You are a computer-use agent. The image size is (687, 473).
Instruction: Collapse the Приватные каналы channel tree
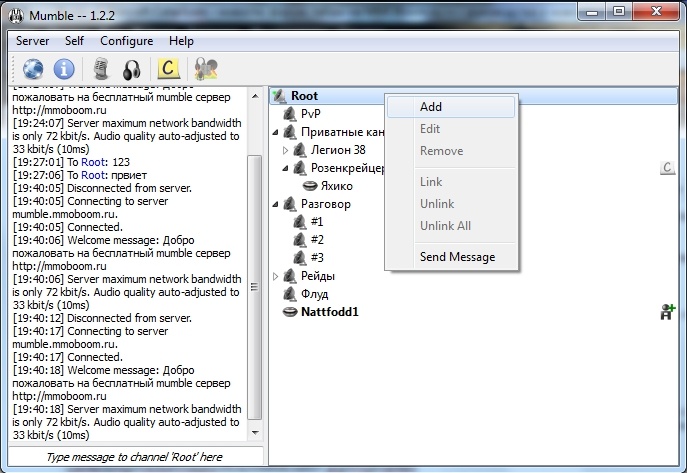[275, 132]
